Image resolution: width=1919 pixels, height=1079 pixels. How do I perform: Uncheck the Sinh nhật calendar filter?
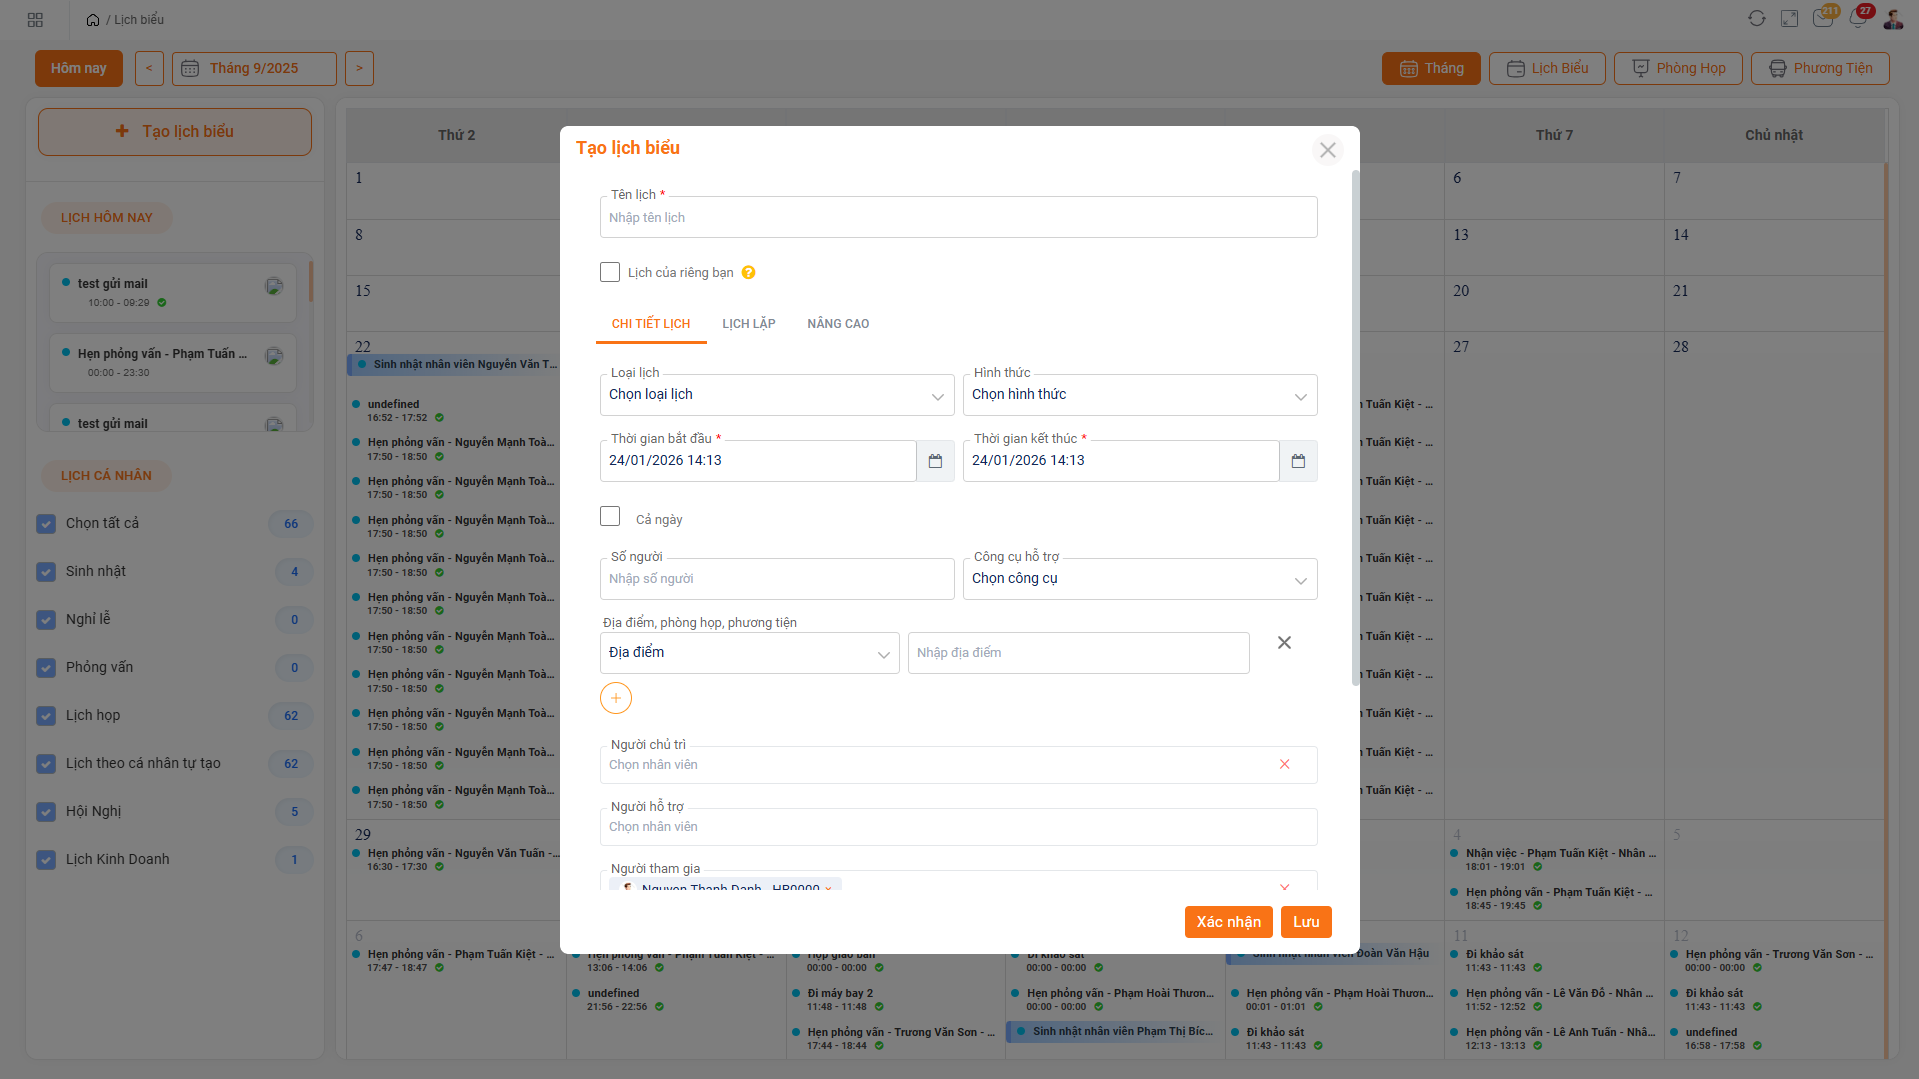coord(46,572)
